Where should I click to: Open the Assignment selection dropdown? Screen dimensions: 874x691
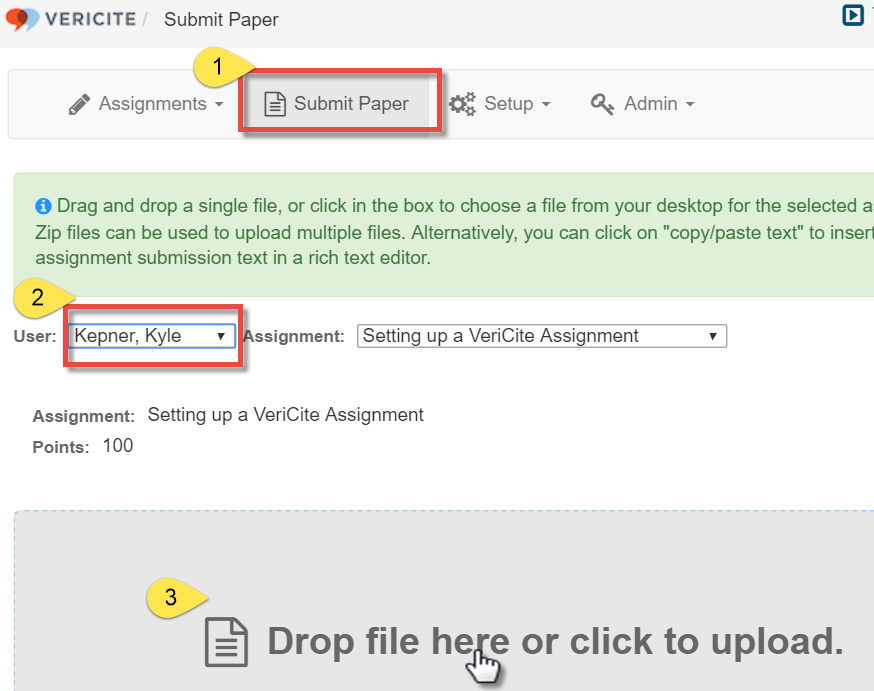[x=541, y=336]
